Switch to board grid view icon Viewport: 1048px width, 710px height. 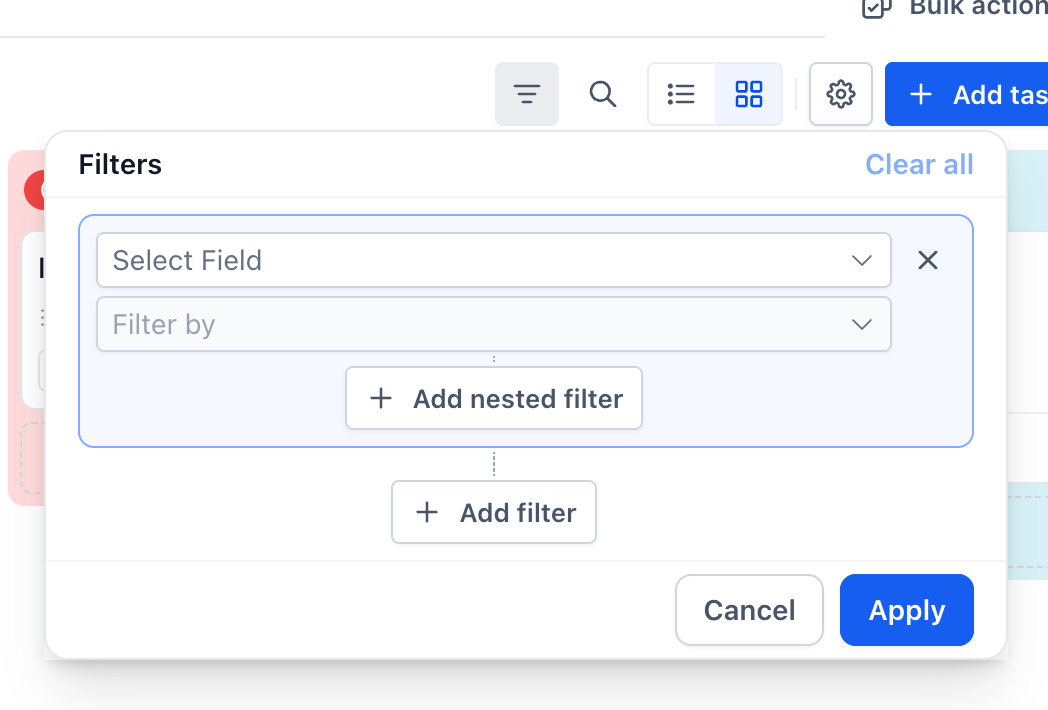point(749,94)
